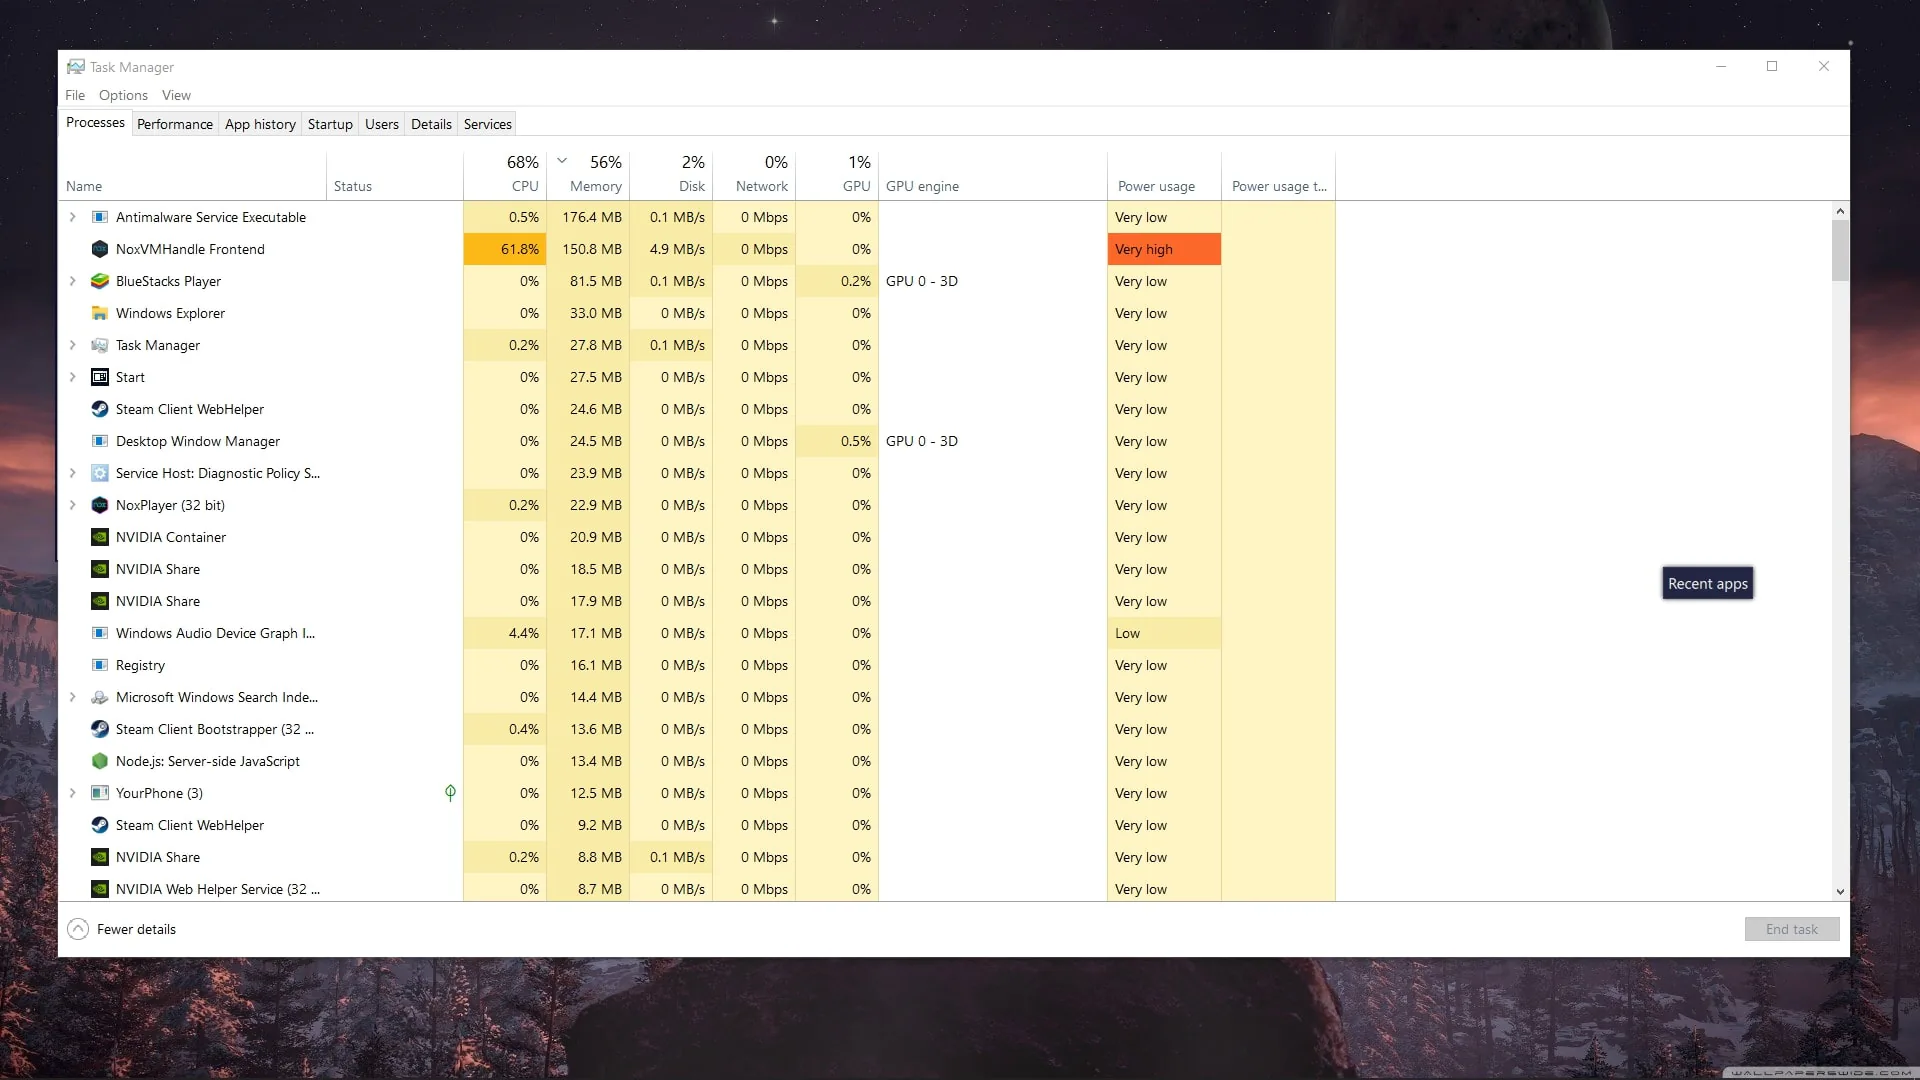
Task: Click the scrollbar down arrow
Action: pyautogui.click(x=1840, y=892)
